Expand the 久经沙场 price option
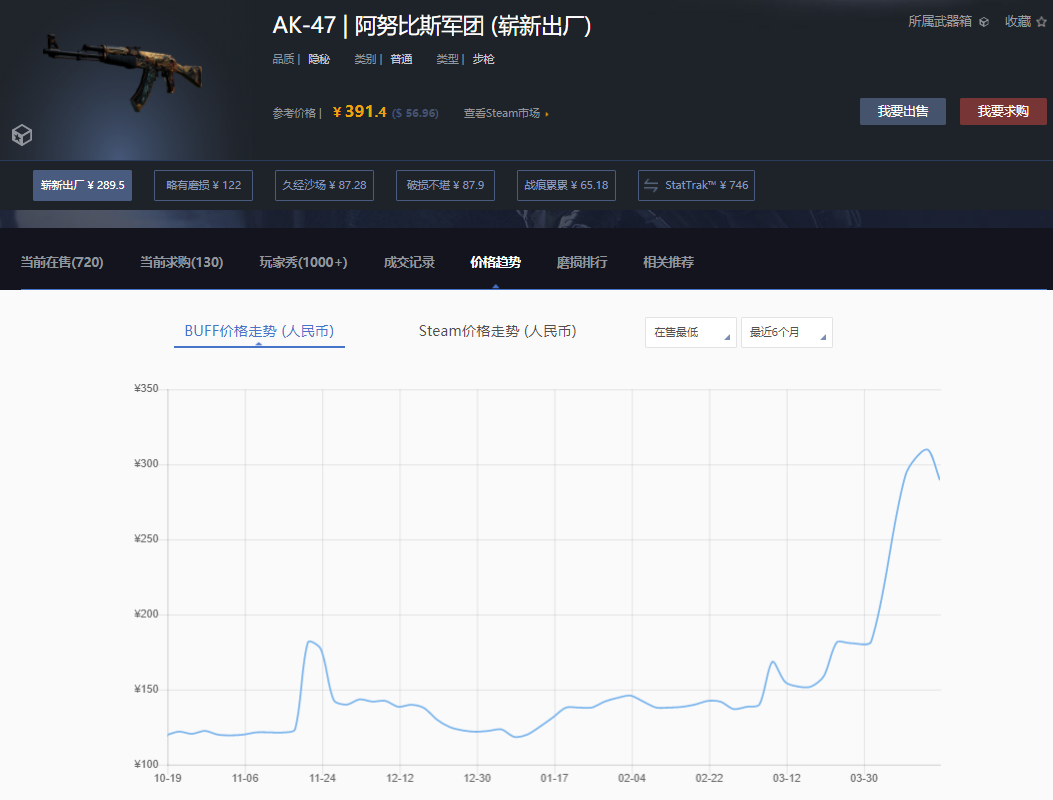 click(x=324, y=185)
